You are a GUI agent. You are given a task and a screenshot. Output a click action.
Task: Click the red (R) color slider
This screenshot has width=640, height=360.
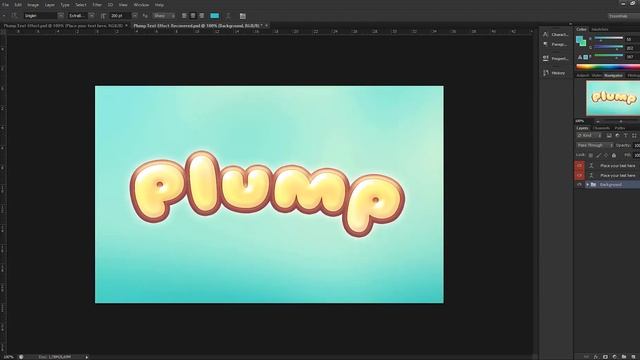point(609,39)
